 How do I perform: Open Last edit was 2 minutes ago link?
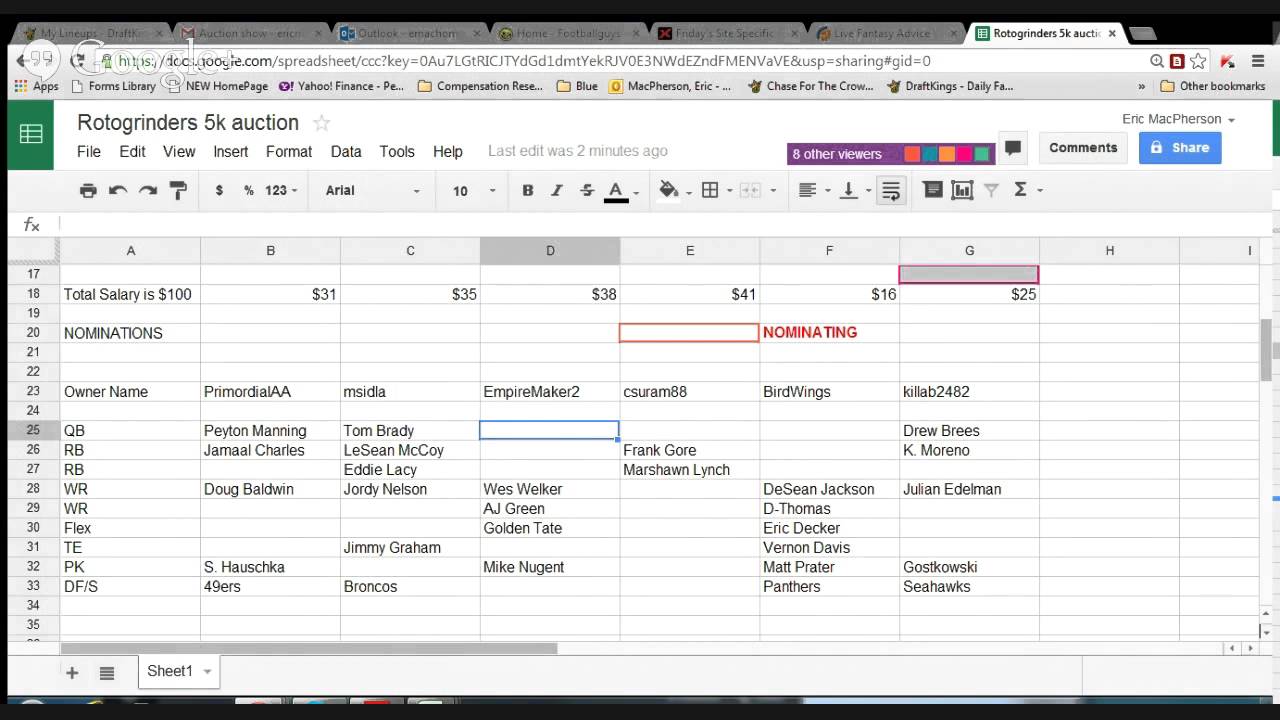(578, 151)
